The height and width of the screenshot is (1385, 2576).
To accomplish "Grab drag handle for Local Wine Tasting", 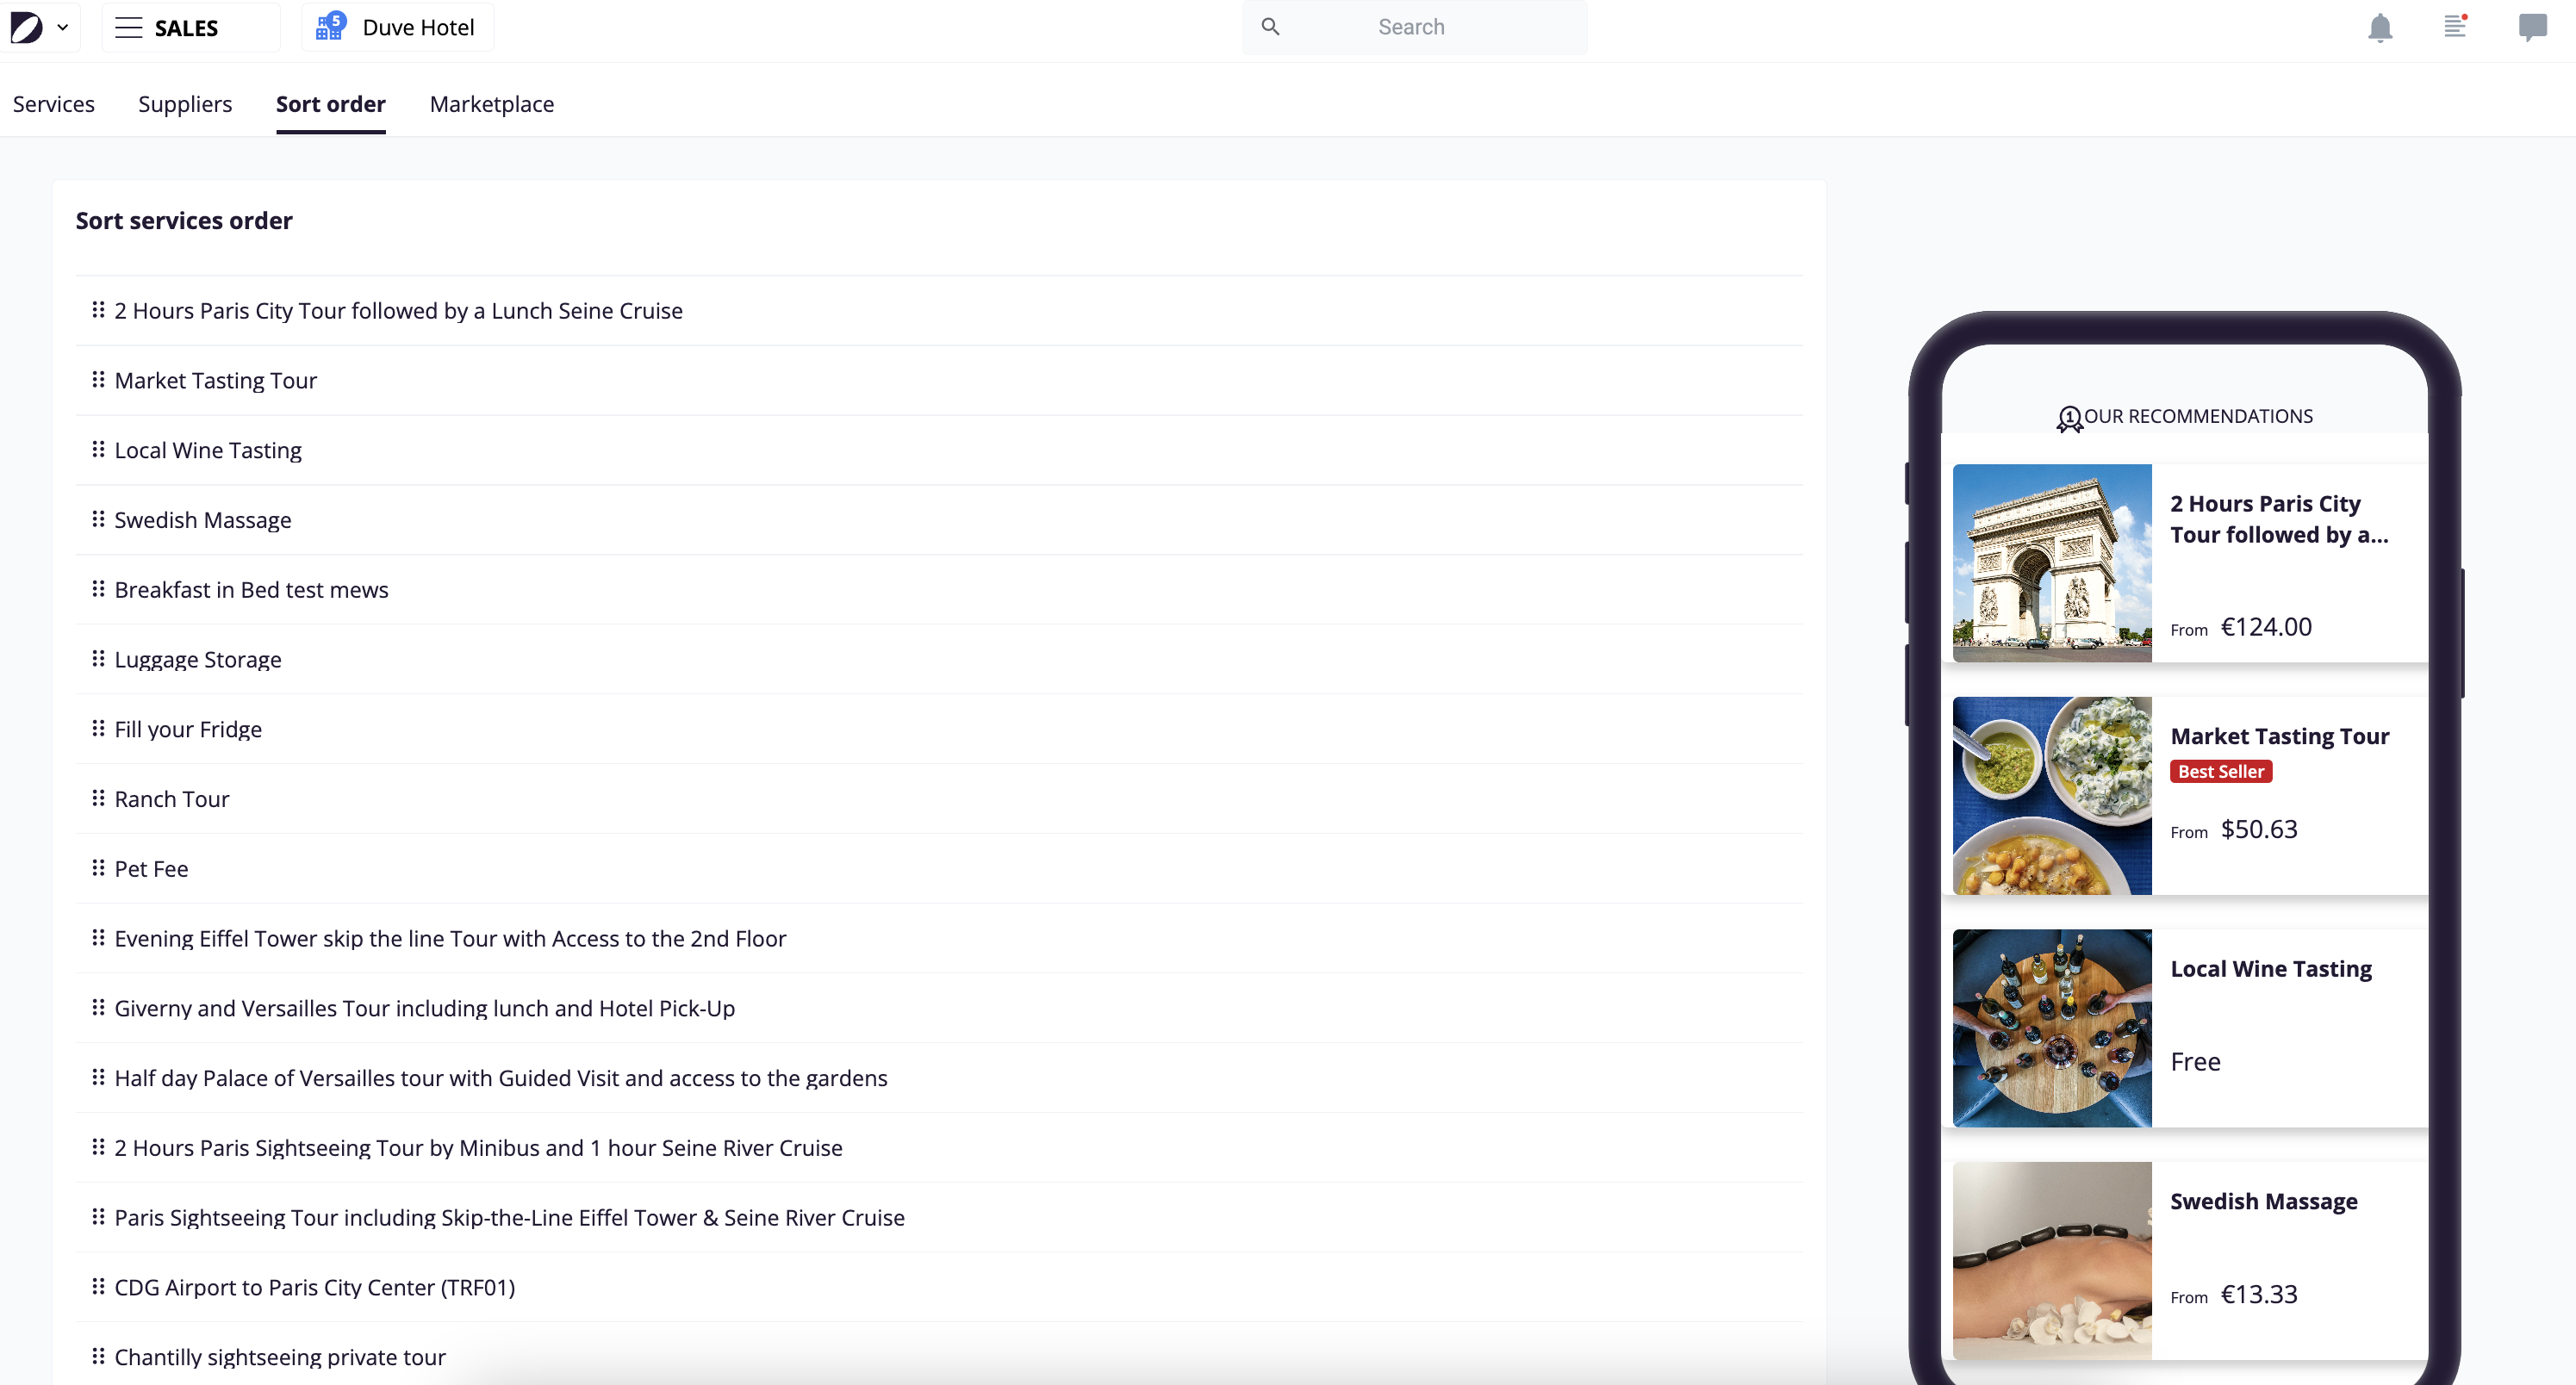I will (98, 449).
